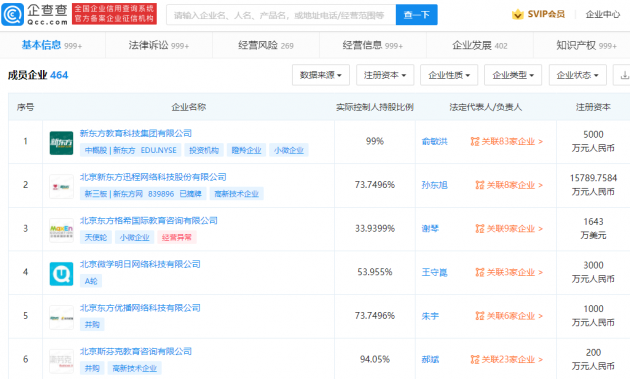630x379 pixels.
Task: Click the 15789.7584 registered capital cell
Action: pos(593,184)
